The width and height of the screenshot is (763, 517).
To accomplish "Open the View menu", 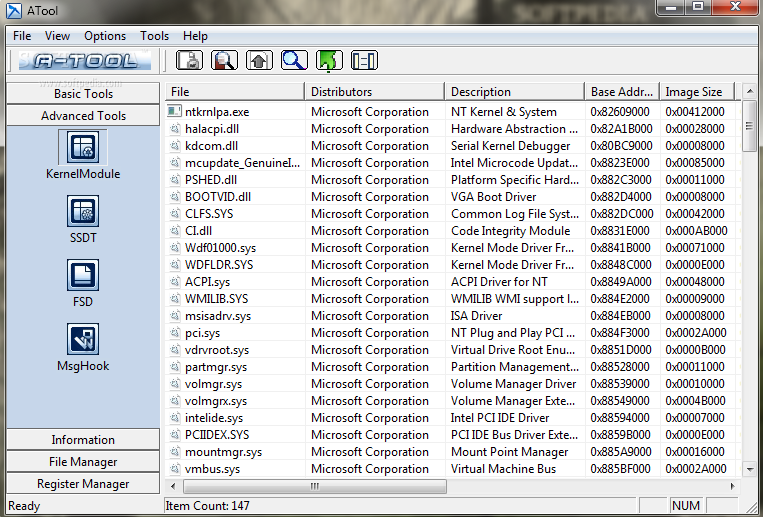I will pyautogui.click(x=57, y=36).
